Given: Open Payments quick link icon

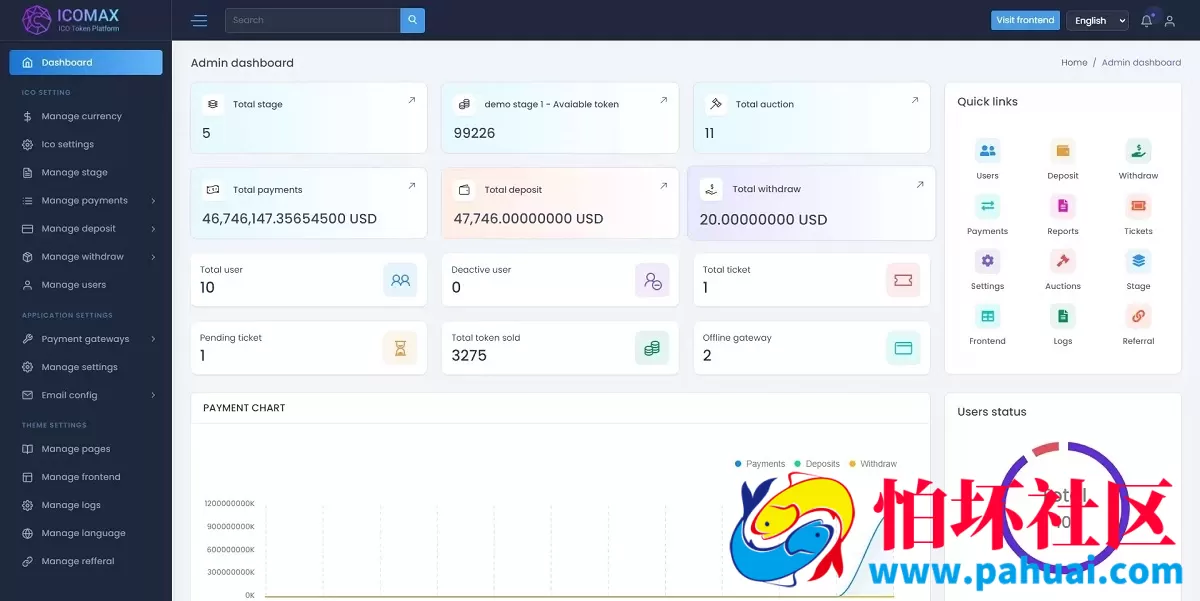Looking at the screenshot, I should pos(987,206).
